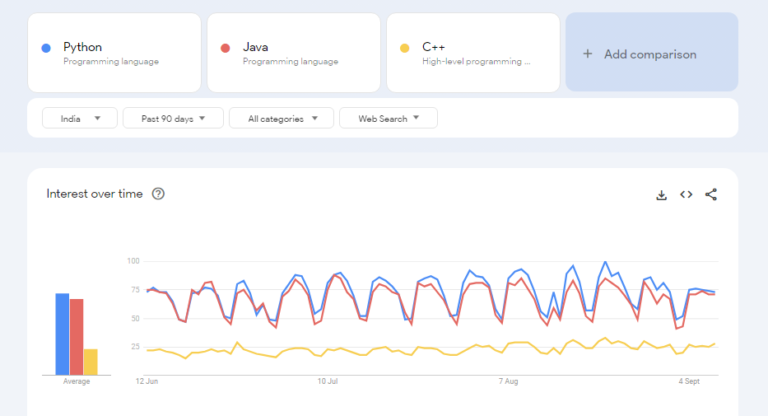Open the All categories dropdown
768x416 pixels.
(281, 118)
